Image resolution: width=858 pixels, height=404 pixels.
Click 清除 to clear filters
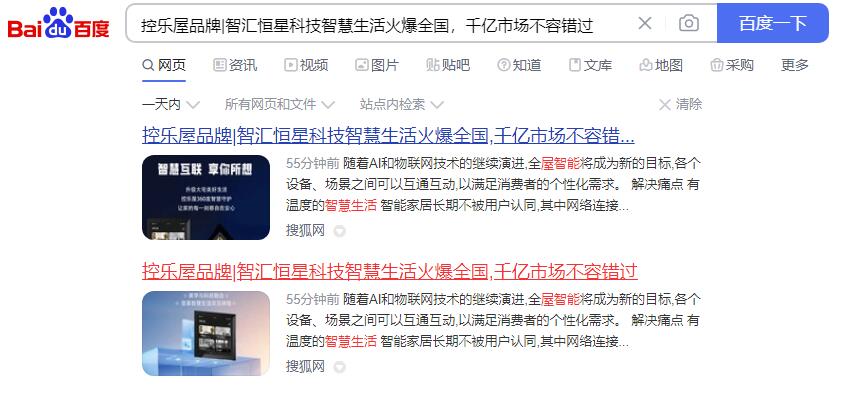680,104
